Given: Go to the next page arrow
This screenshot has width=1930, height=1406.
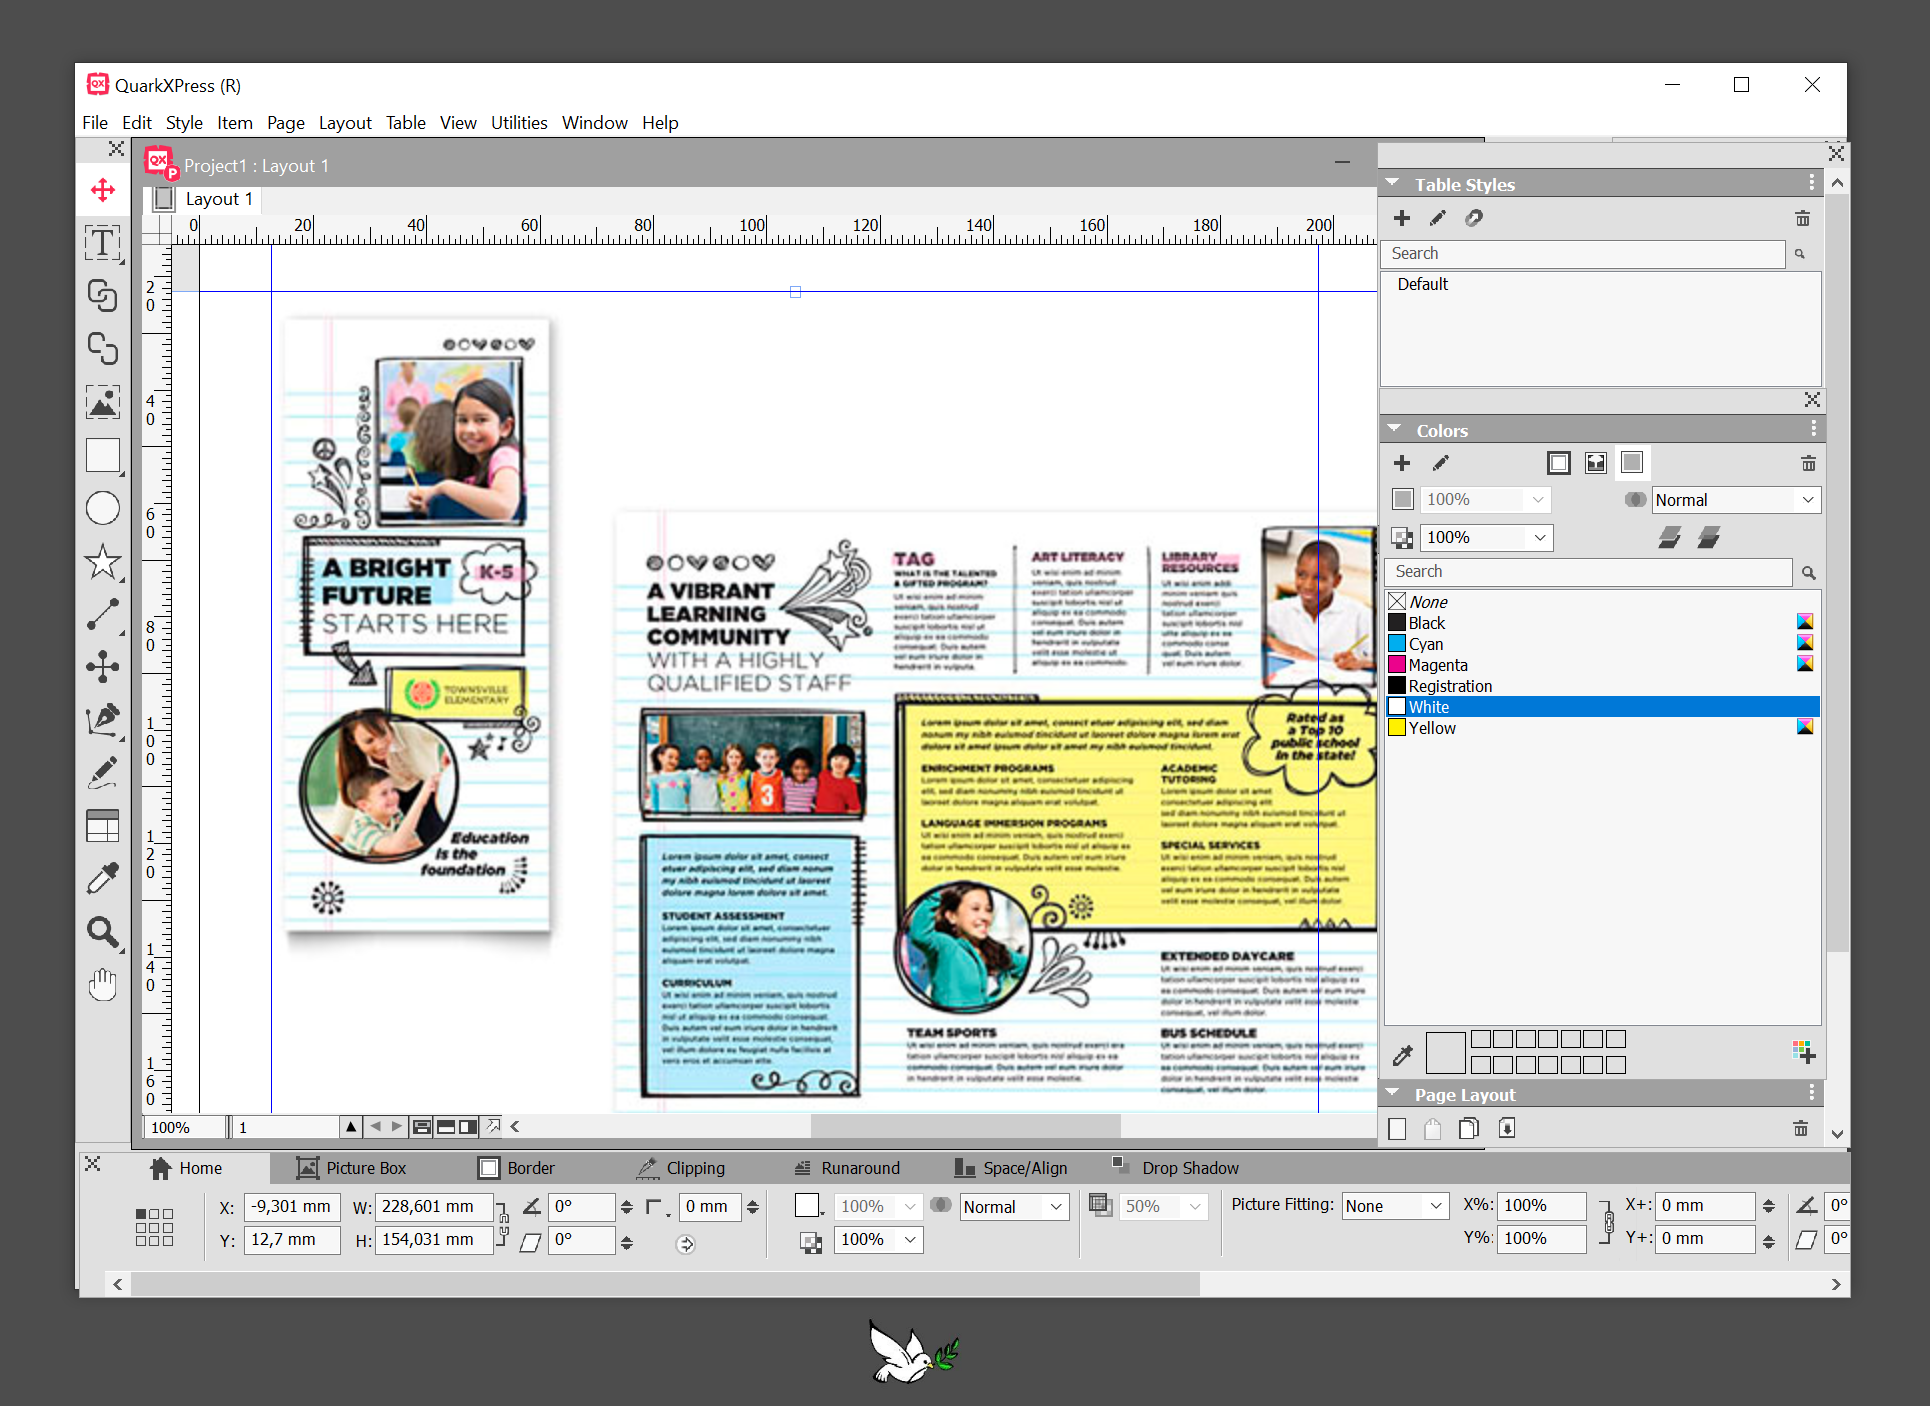Looking at the screenshot, I should coord(396,1127).
